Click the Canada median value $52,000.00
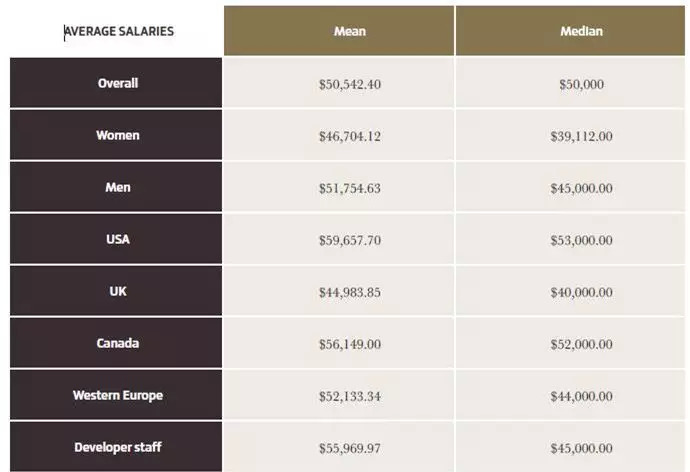The width and height of the screenshot is (690, 472). [x=581, y=344]
